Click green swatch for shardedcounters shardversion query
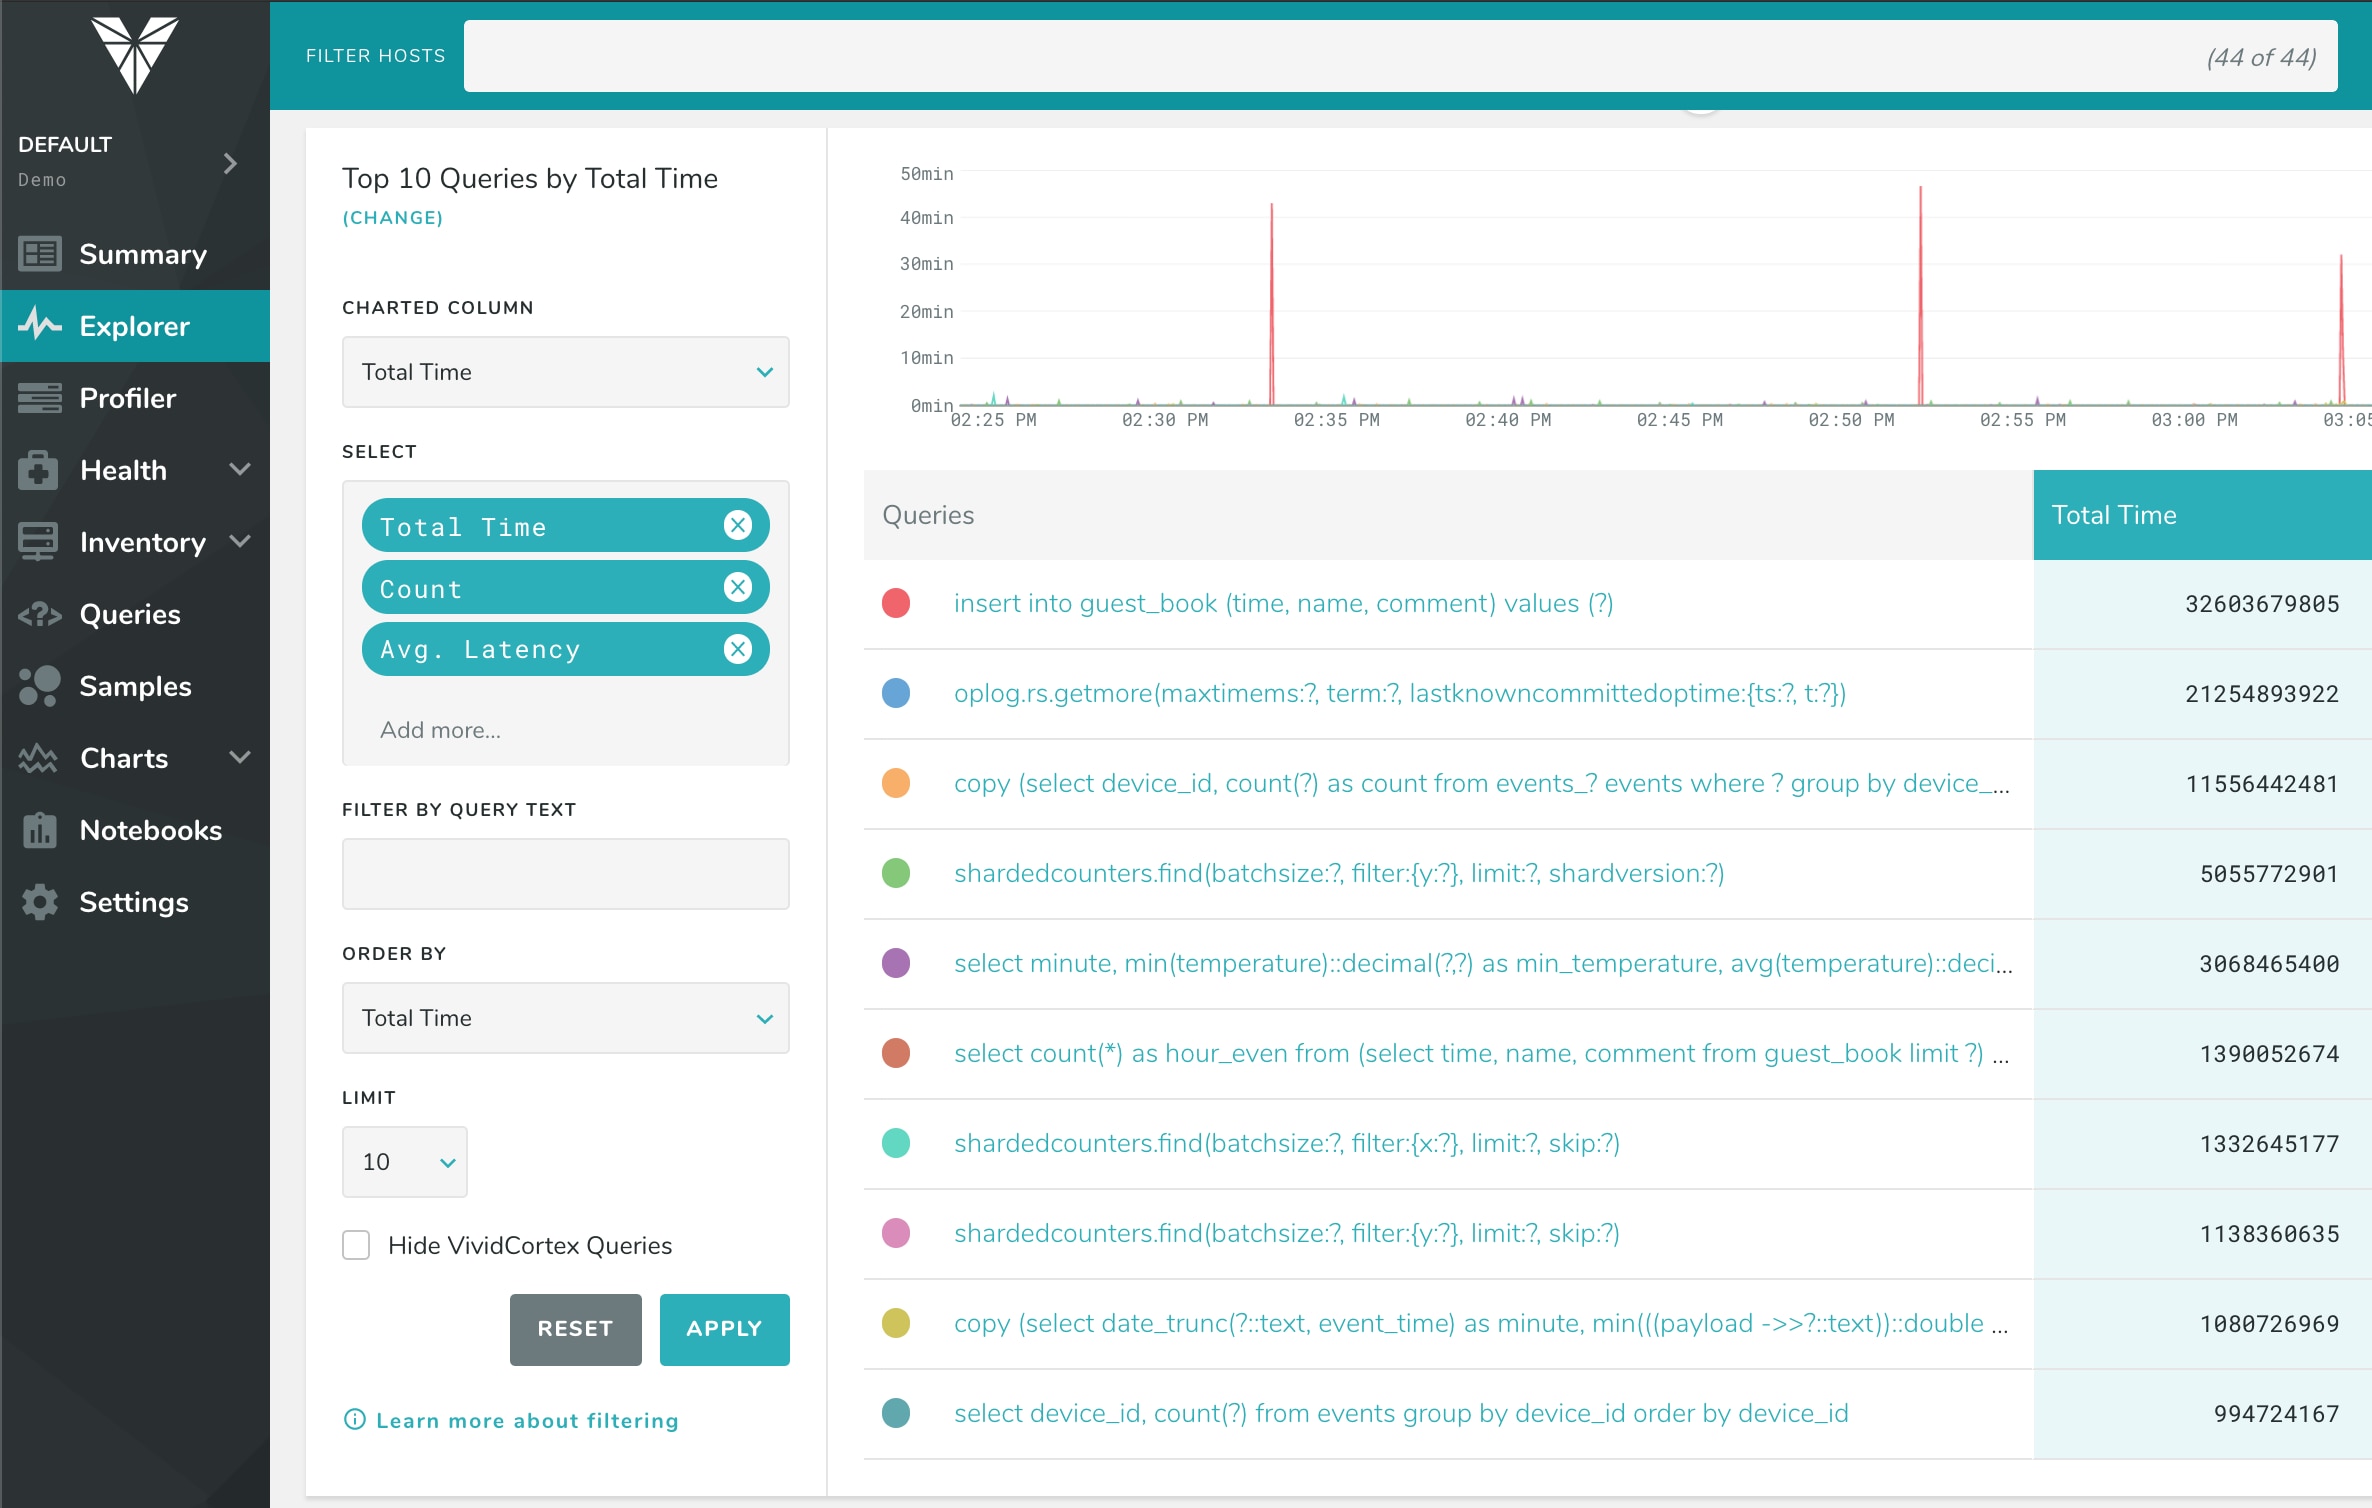 tap(896, 873)
